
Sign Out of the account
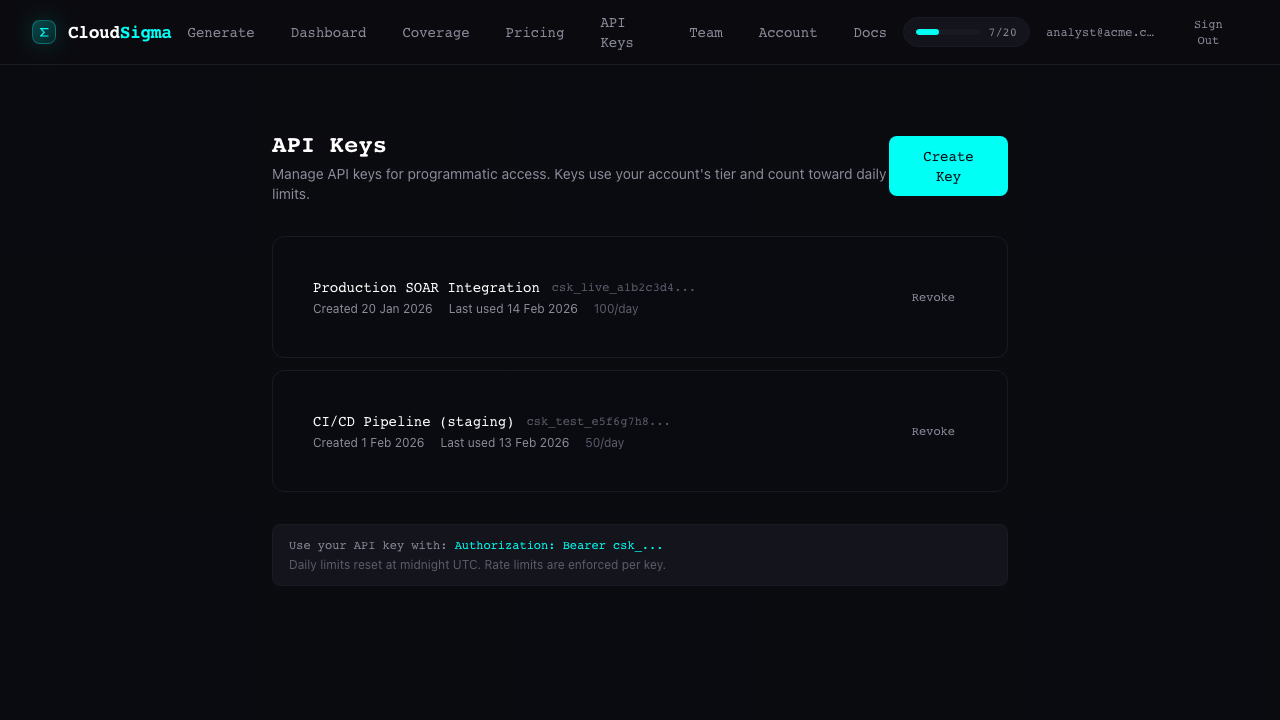[x=1207, y=32]
